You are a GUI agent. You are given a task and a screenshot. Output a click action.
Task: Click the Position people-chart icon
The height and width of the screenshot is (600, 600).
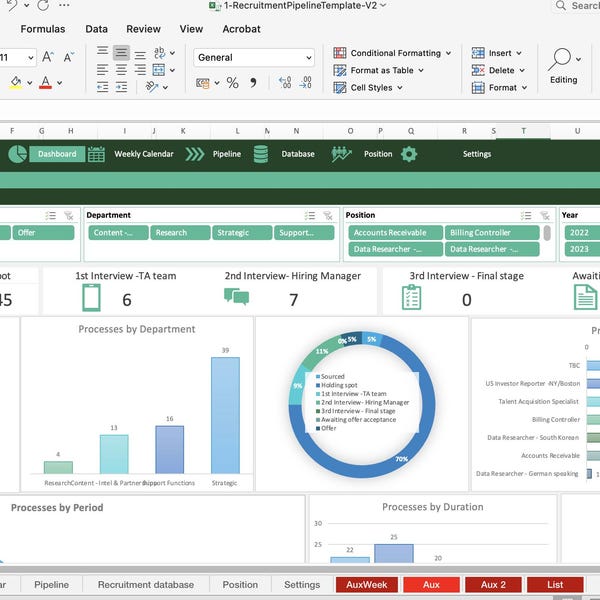(x=341, y=154)
